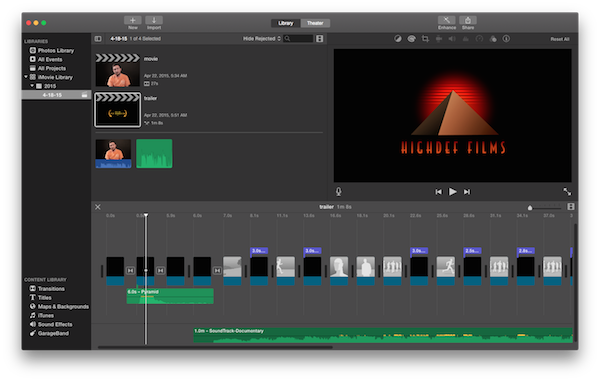The width and height of the screenshot is (600, 381).
Task: Toggle the Libraries sidebar visibility button
Action: tap(98, 39)
